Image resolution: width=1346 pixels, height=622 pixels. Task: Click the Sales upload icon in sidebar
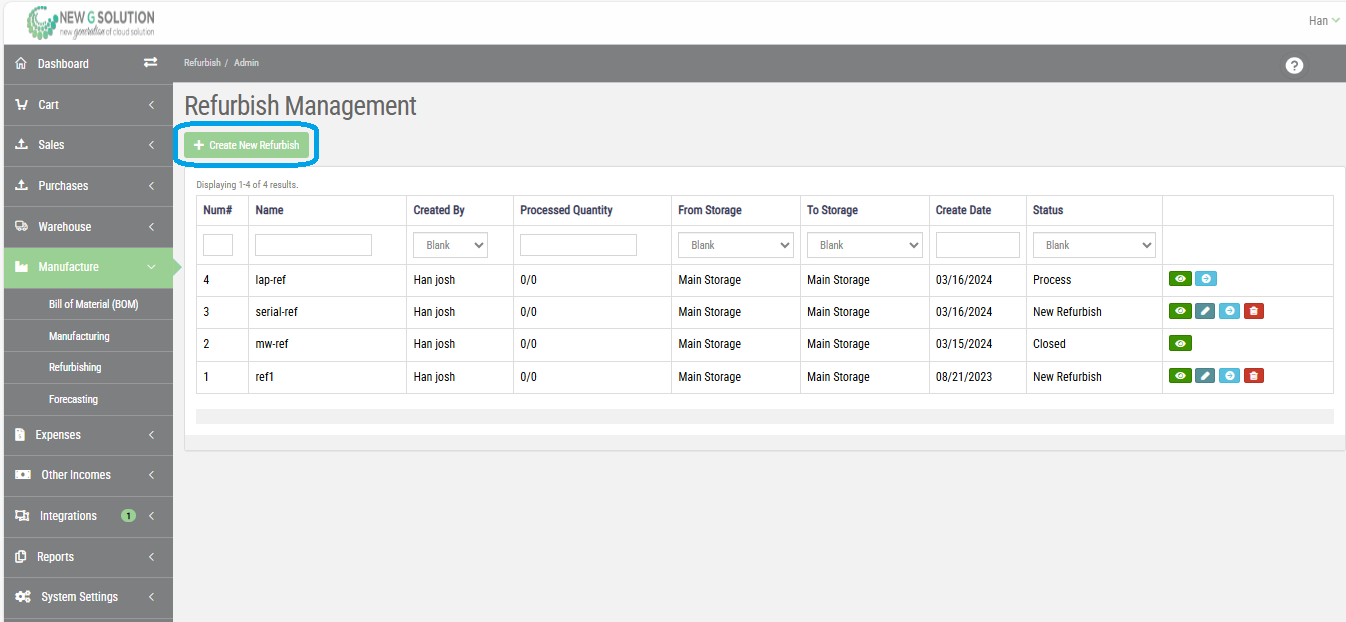tap(22, 145)
